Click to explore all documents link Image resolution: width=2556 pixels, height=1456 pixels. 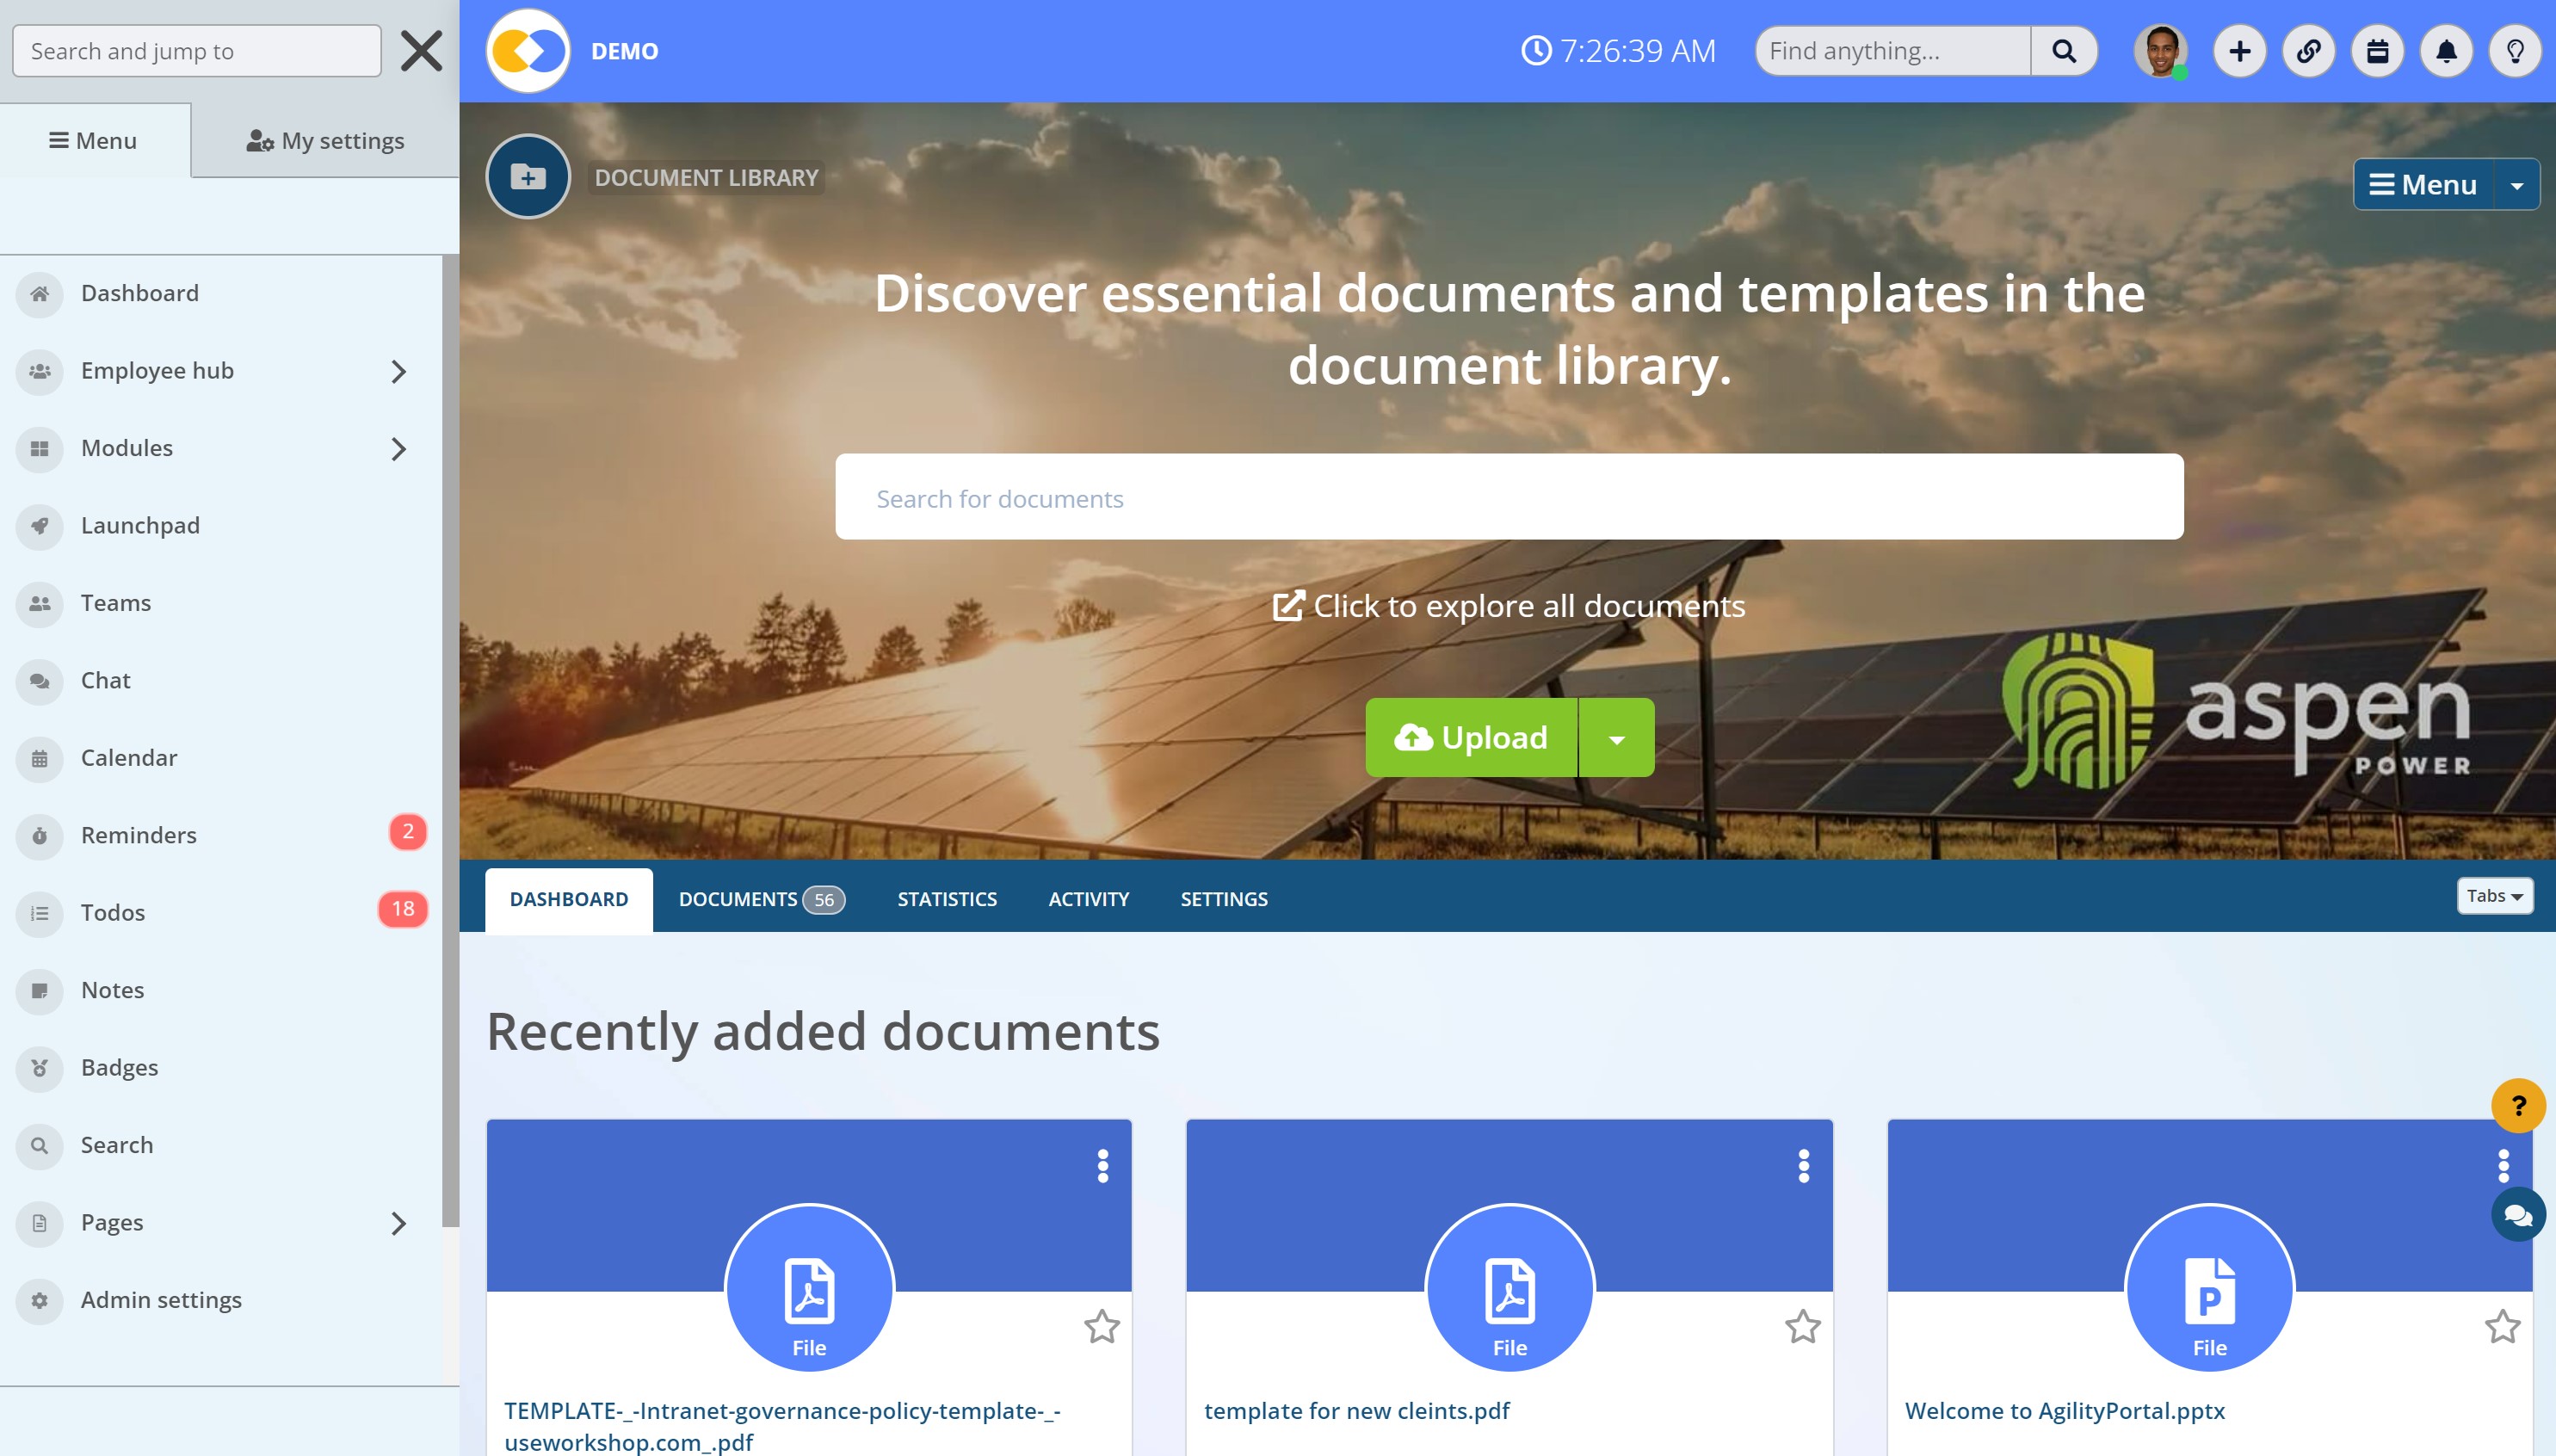click(1508, 606)
